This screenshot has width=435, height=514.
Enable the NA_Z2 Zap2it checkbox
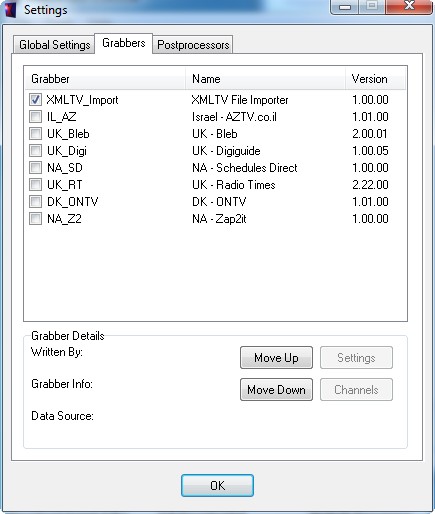[x=35, y=218]
